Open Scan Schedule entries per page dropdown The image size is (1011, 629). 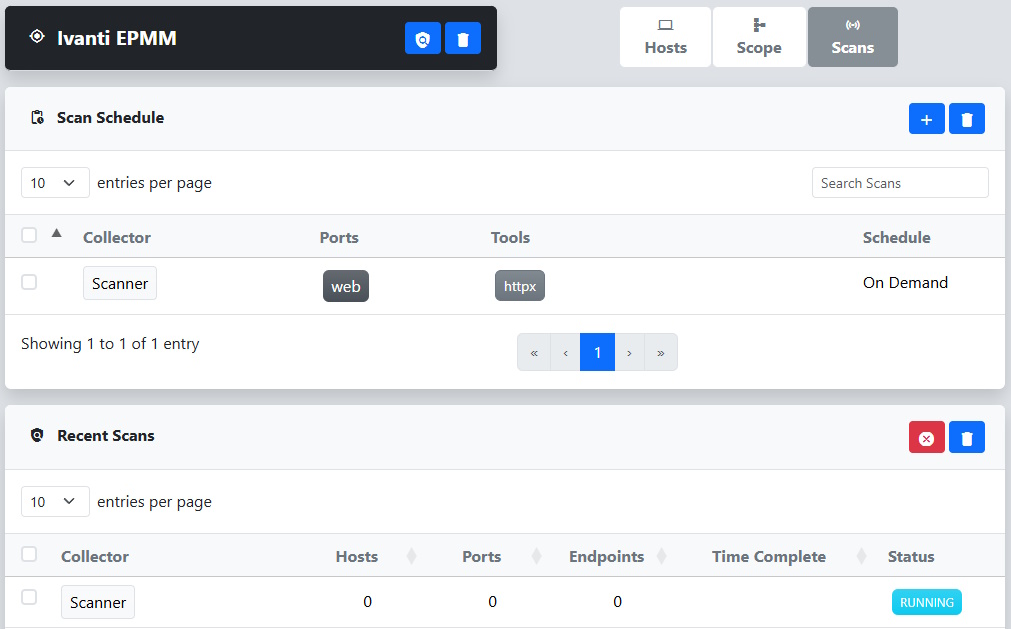[55, 183]
